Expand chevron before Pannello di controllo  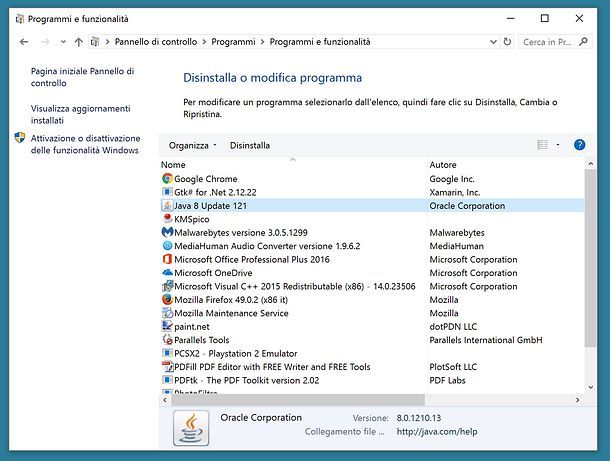click(x=107, y=42)
